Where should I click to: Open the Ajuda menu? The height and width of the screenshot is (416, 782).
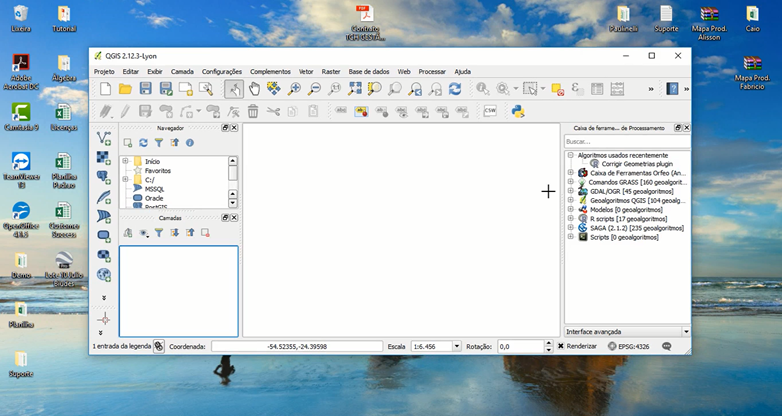tap(462, 71)
